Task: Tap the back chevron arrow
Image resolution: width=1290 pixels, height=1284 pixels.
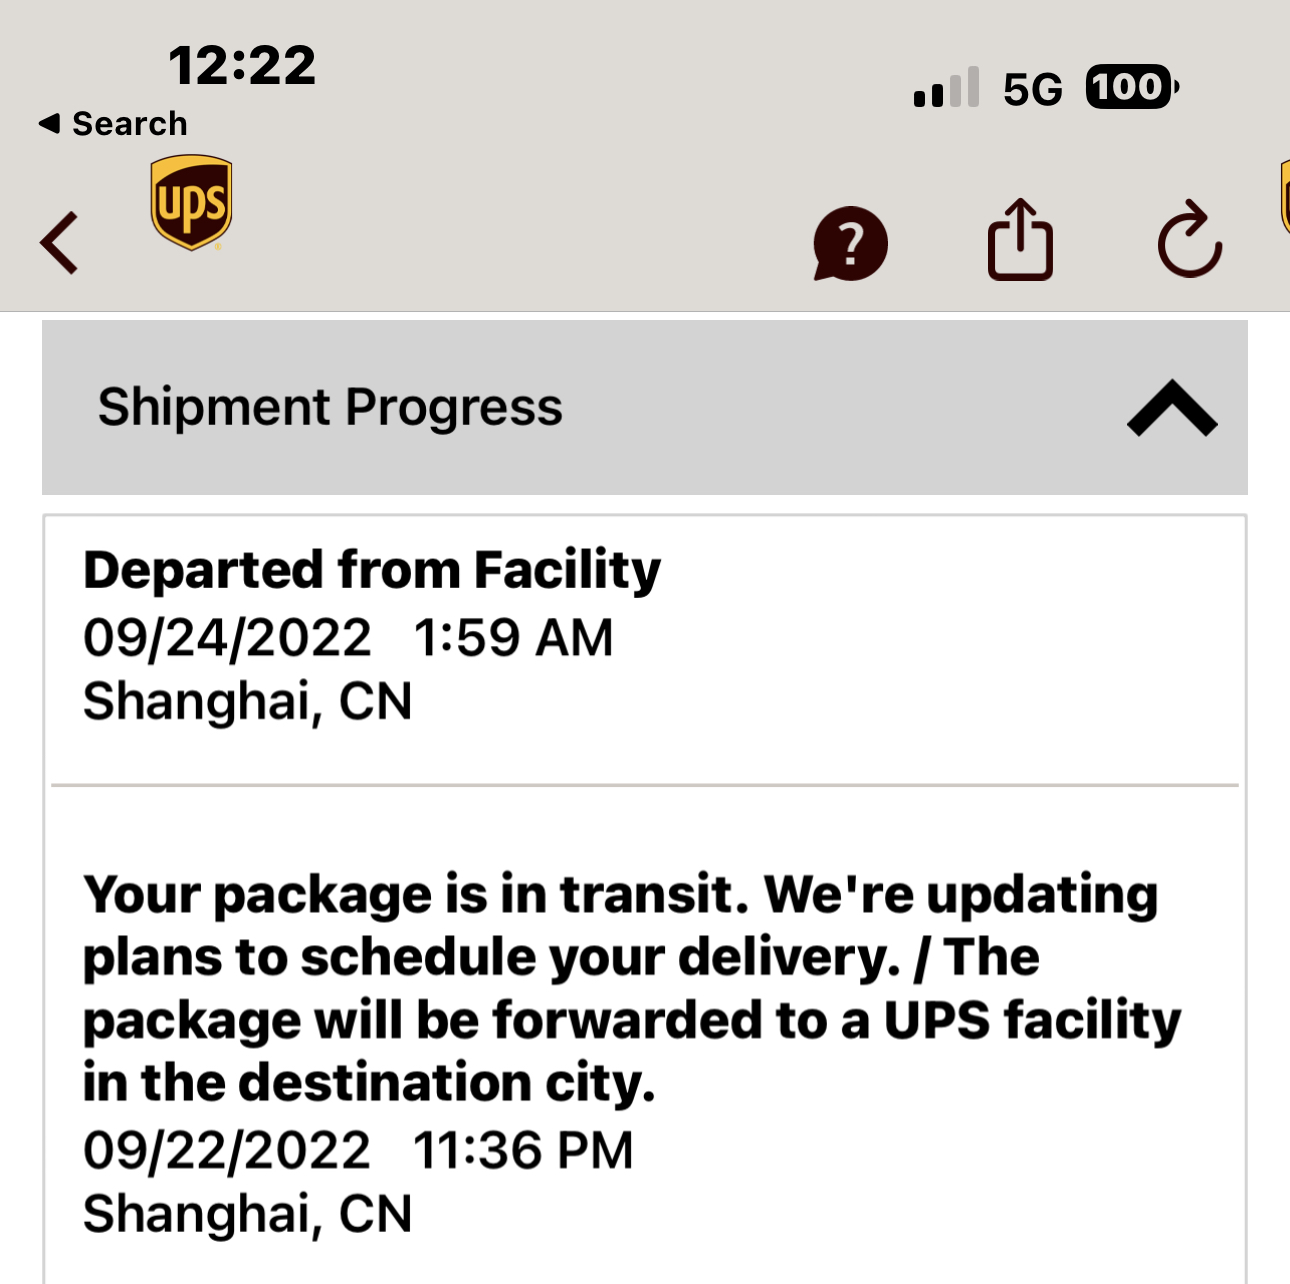Action: click(59, 243)
